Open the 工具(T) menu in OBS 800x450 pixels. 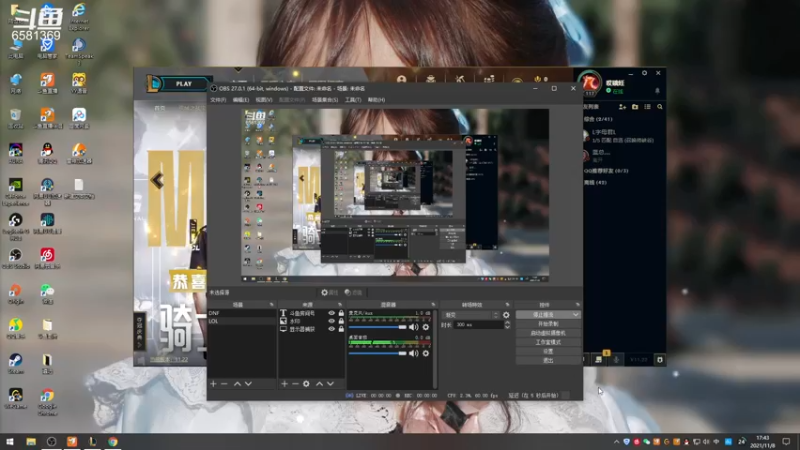(353, 100)
